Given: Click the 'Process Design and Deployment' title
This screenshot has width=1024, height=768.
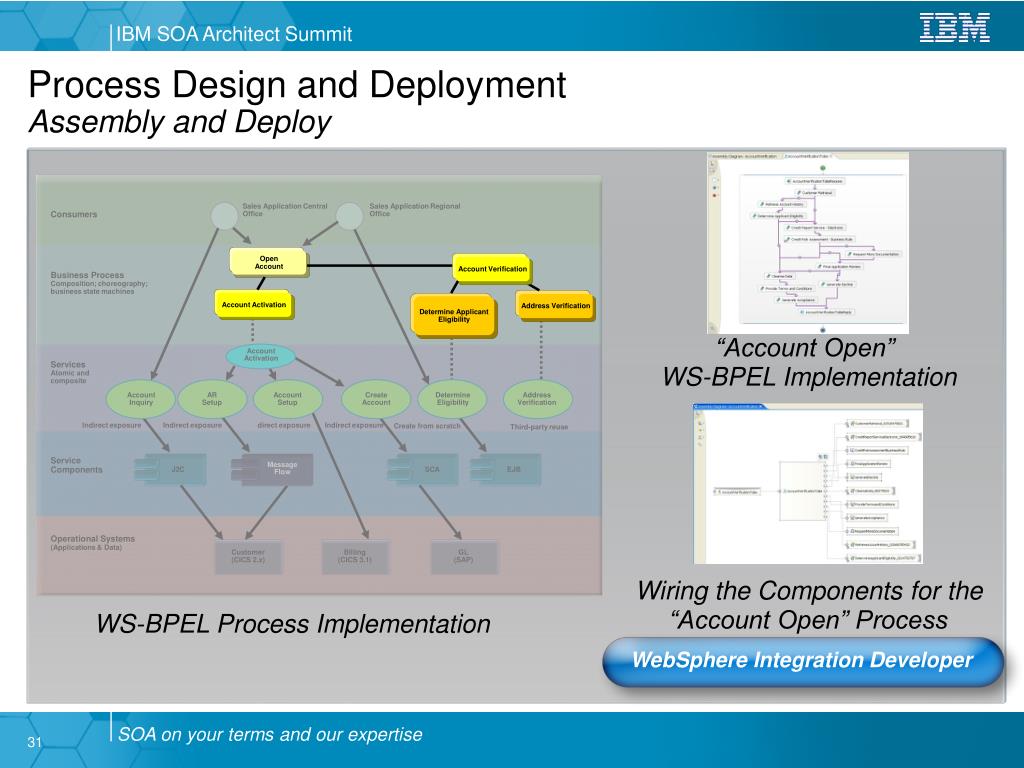Looking at the screenshot, I should [x=297, y=85].
